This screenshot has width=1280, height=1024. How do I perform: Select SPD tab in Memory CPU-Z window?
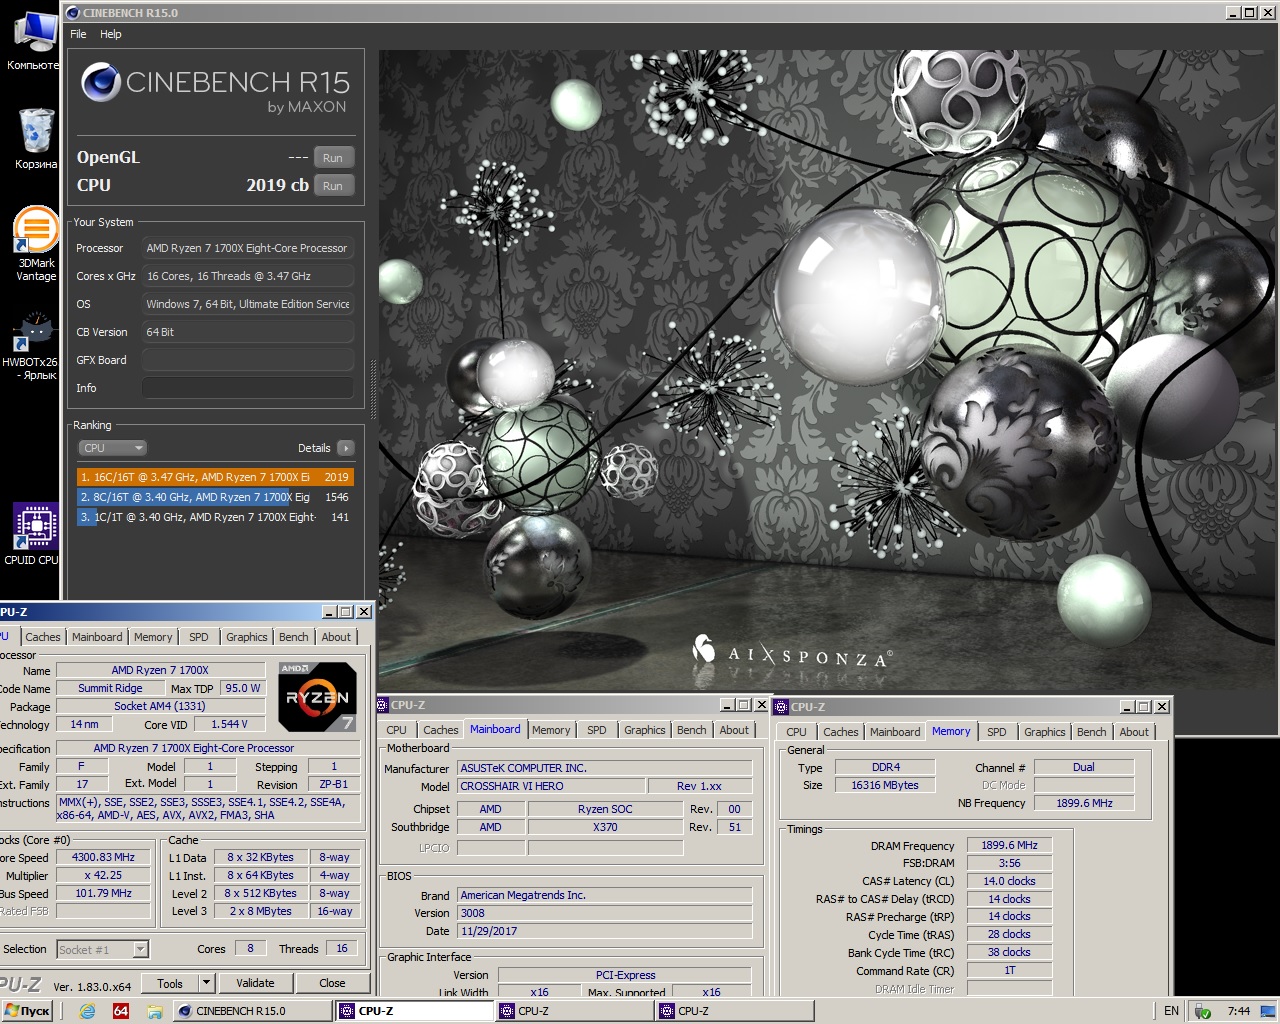coord(997,732)
